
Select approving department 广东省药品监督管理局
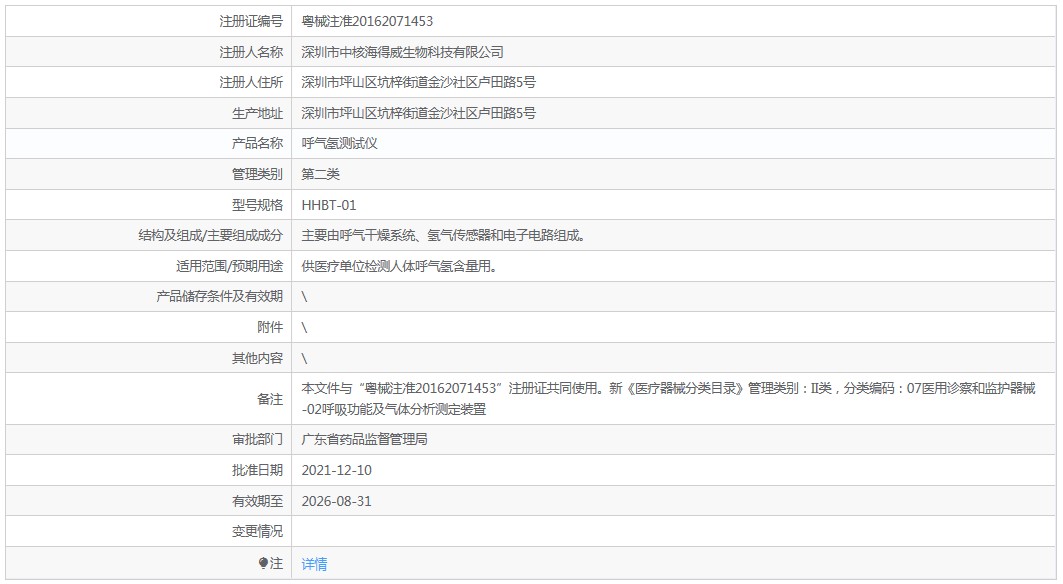pos(364,439)
